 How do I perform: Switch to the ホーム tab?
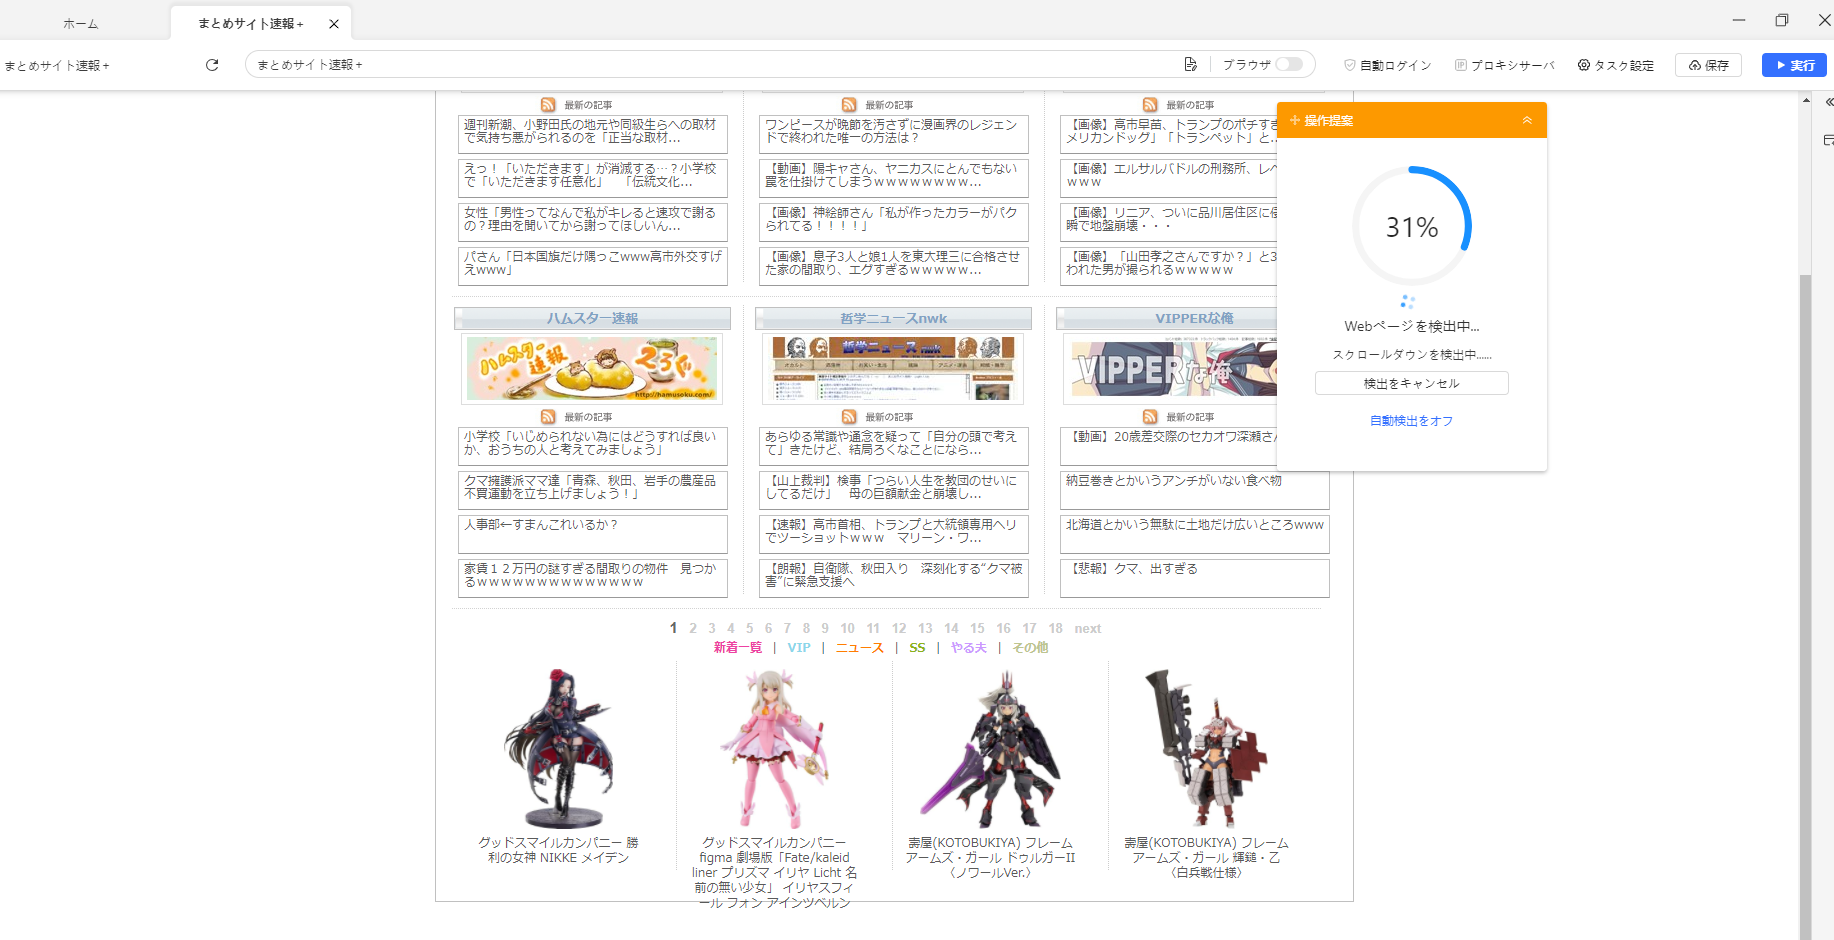coord(80,23)
